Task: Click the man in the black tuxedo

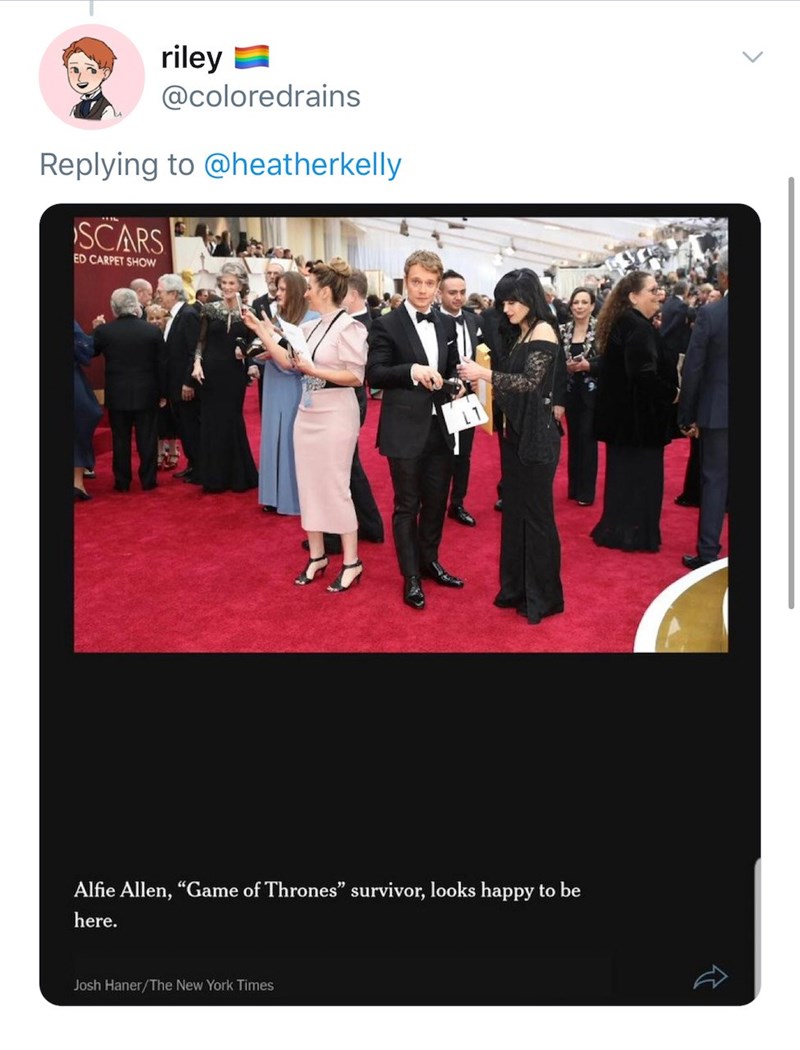Action: 415,420
